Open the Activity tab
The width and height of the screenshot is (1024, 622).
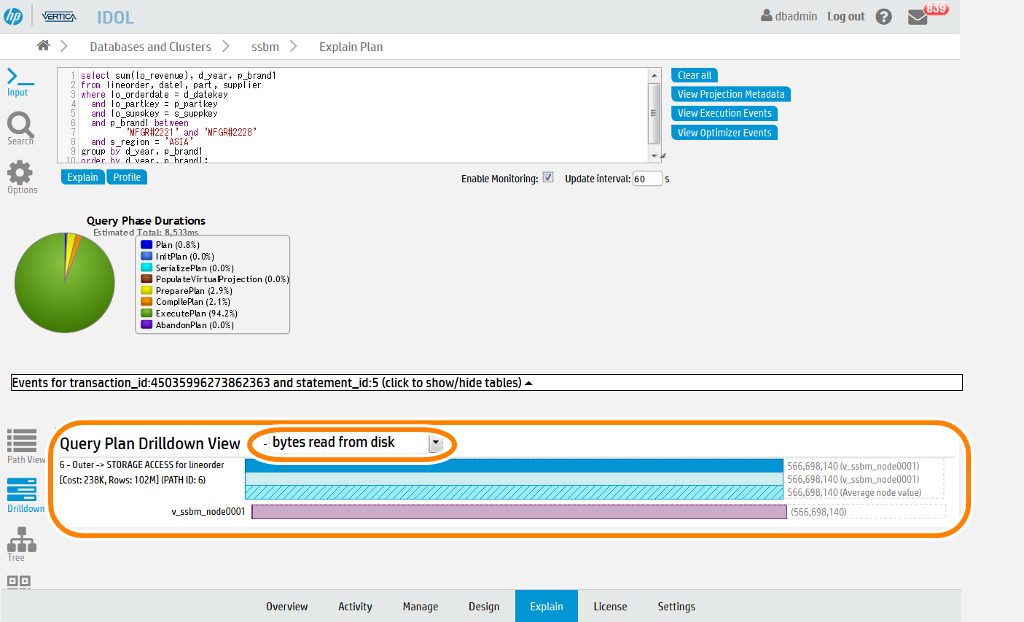[x=355, y=606]
